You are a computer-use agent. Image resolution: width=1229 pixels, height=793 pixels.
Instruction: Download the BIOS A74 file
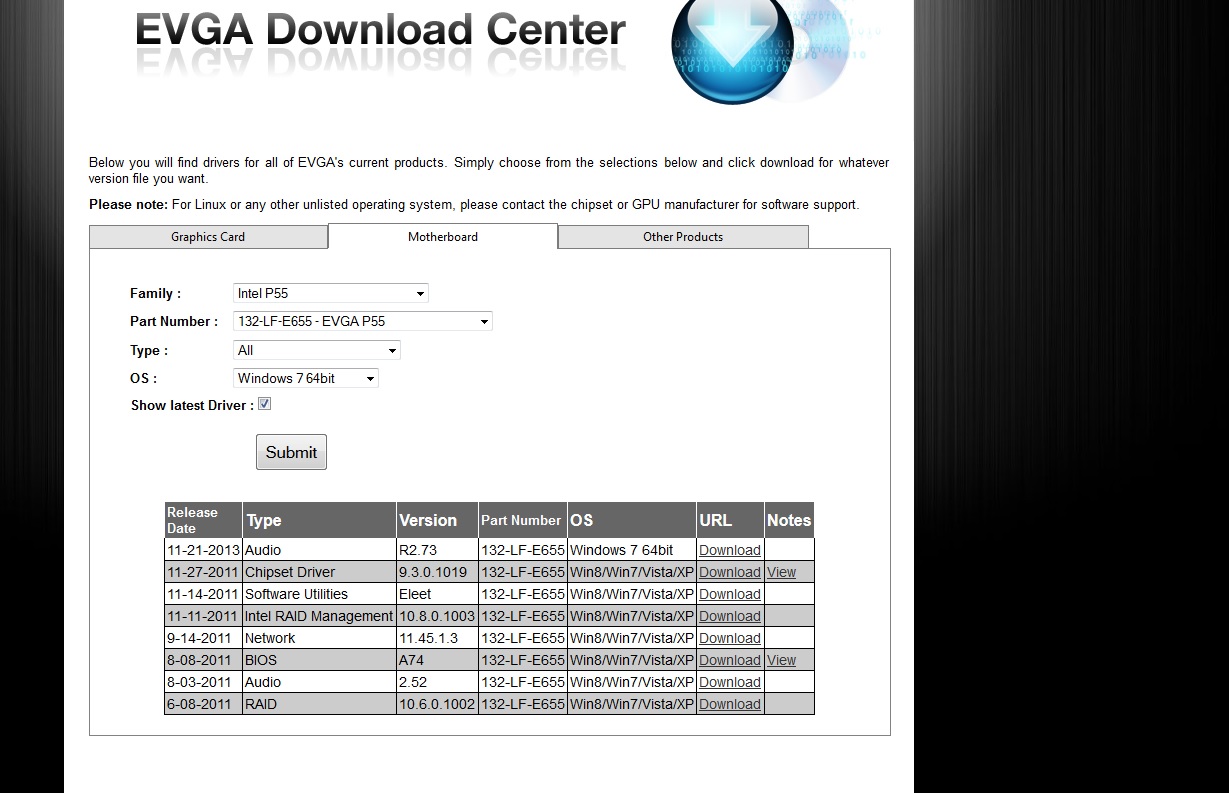(x=730, y=660)
